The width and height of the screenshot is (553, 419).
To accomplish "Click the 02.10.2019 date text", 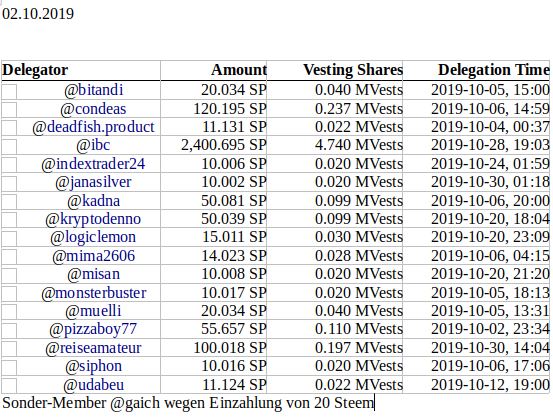I will point(38,14).
